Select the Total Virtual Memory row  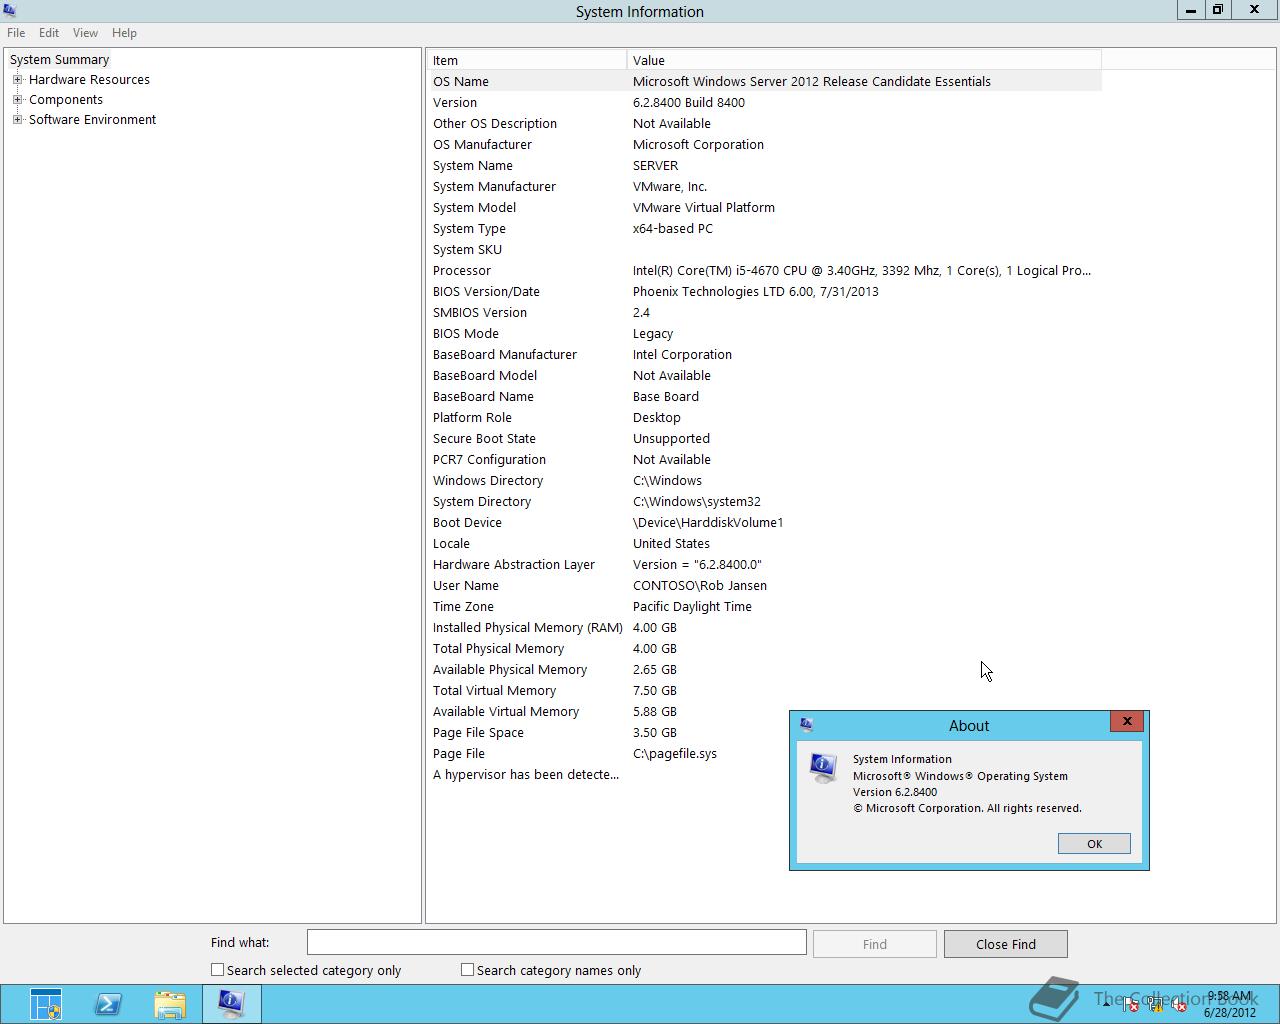click(765, 690)
